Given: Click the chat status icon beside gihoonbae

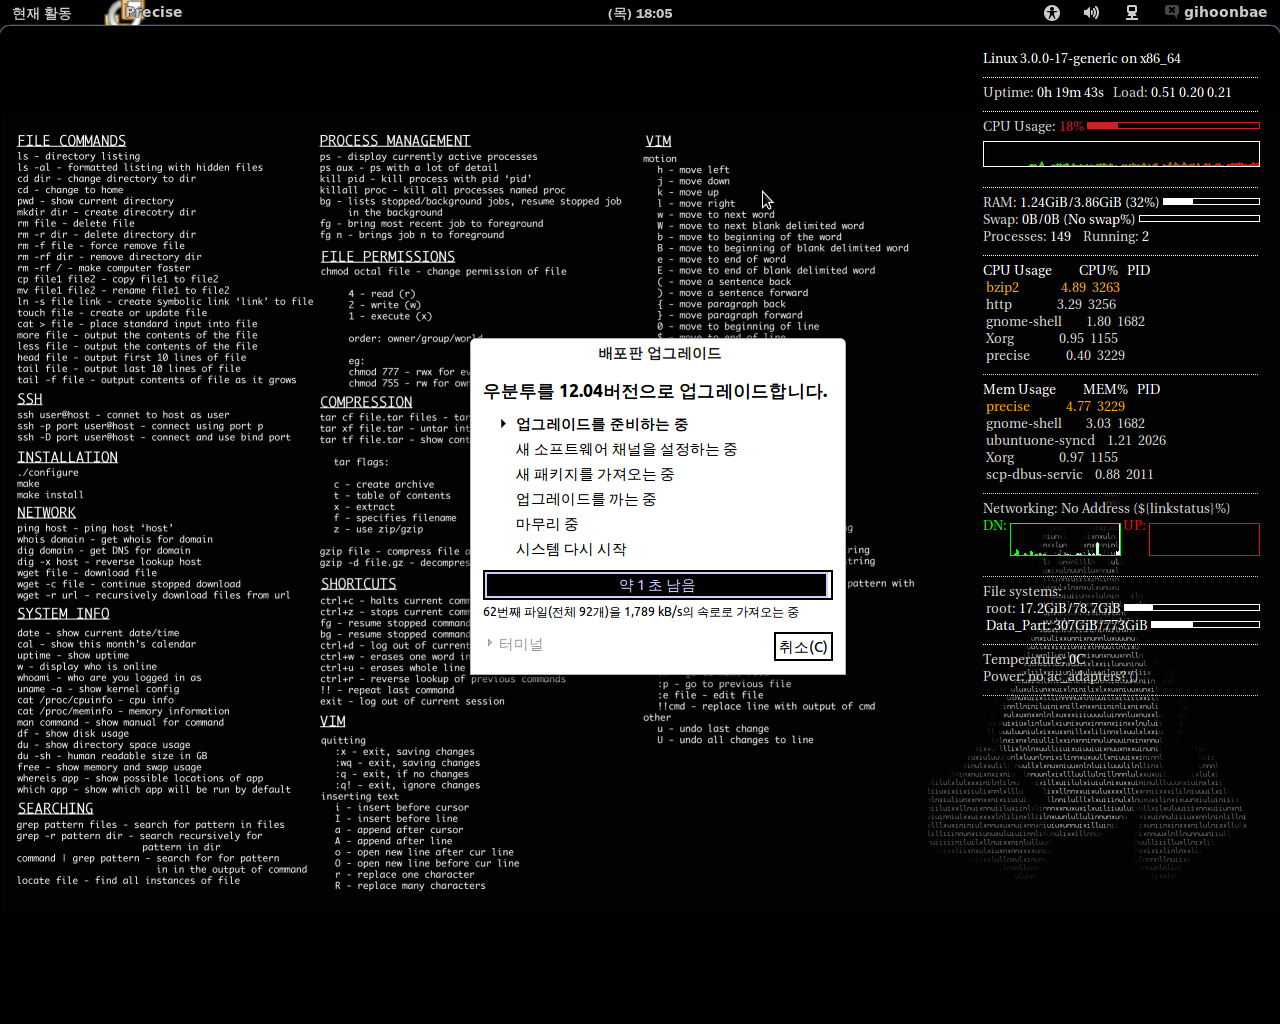Looking at the screenshot, I should [1171, 12].
